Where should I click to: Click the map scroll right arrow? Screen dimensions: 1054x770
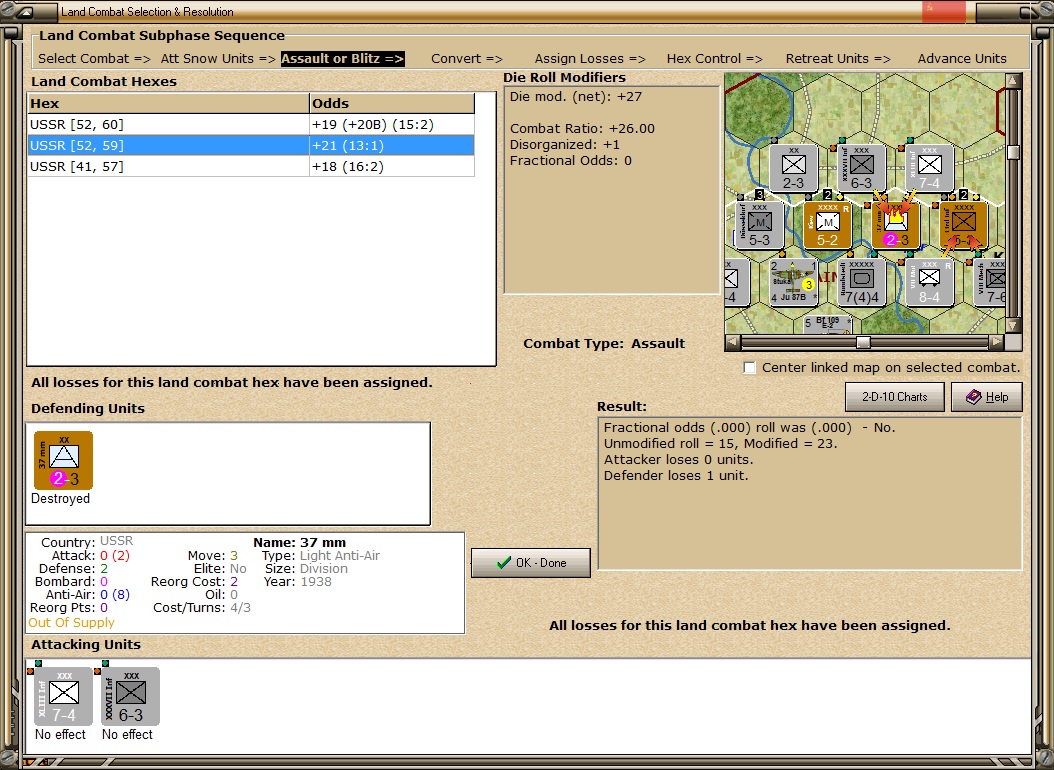tap(998, 343)
